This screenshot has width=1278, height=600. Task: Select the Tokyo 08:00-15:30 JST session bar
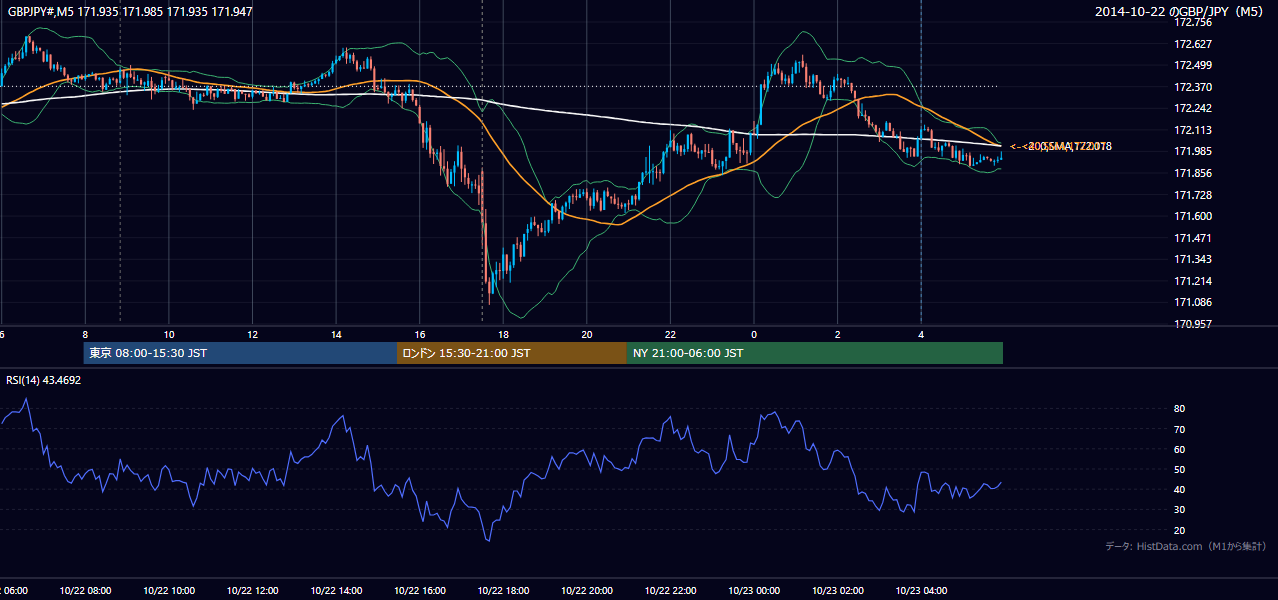pyautogui.click(x=240, y=353)
